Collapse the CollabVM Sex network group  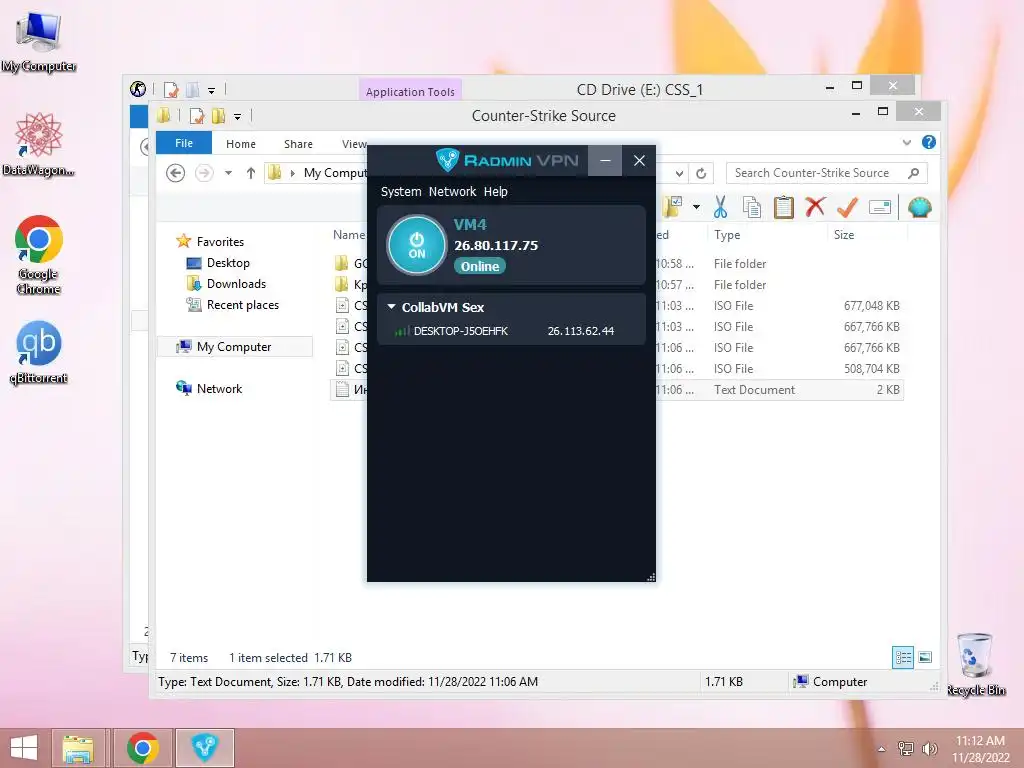tap(391, 306)
